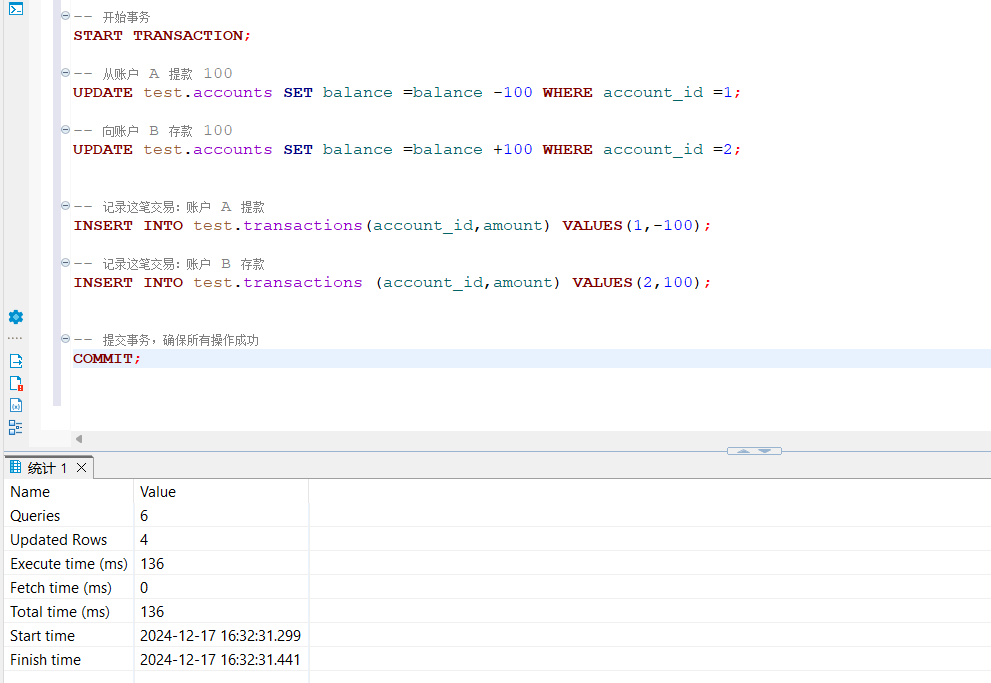Click the blue gear settings icon

(16, 317)
